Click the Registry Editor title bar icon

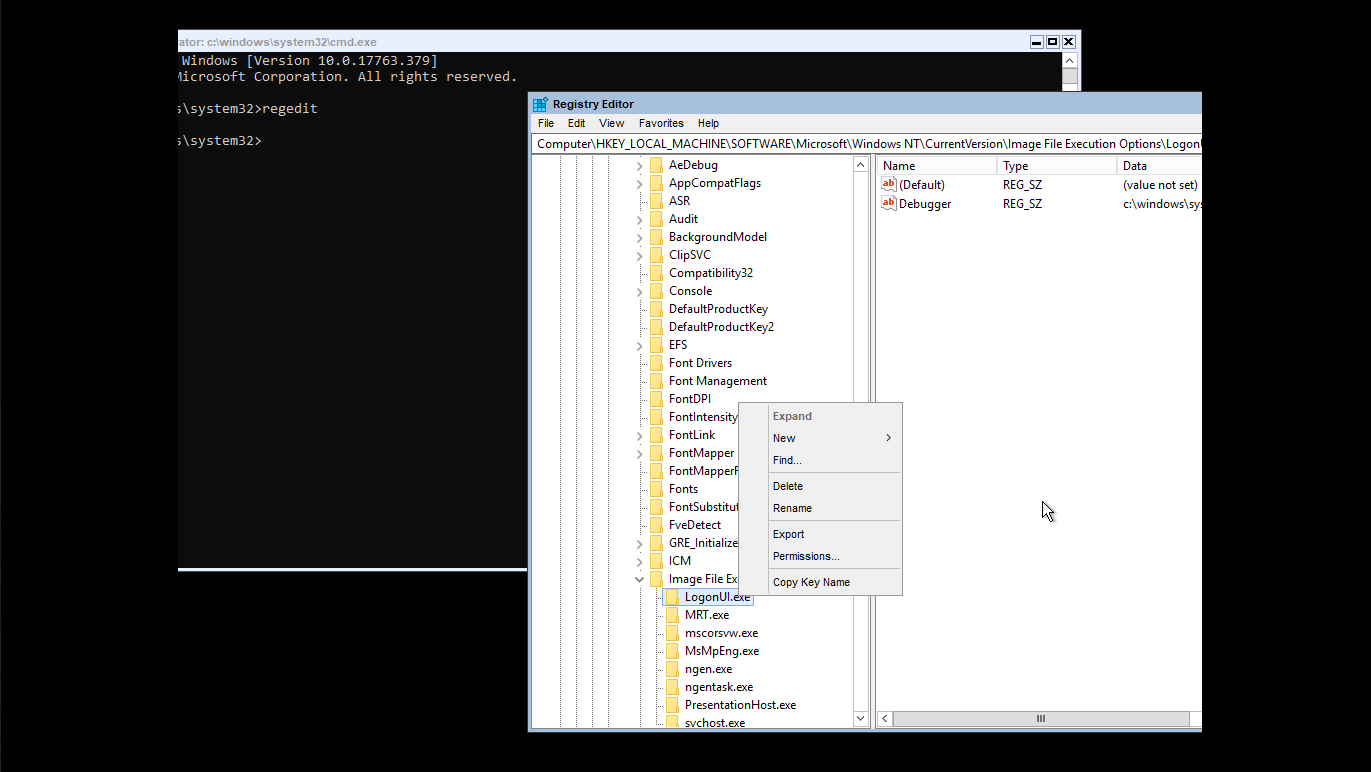[x=540, y=104]
